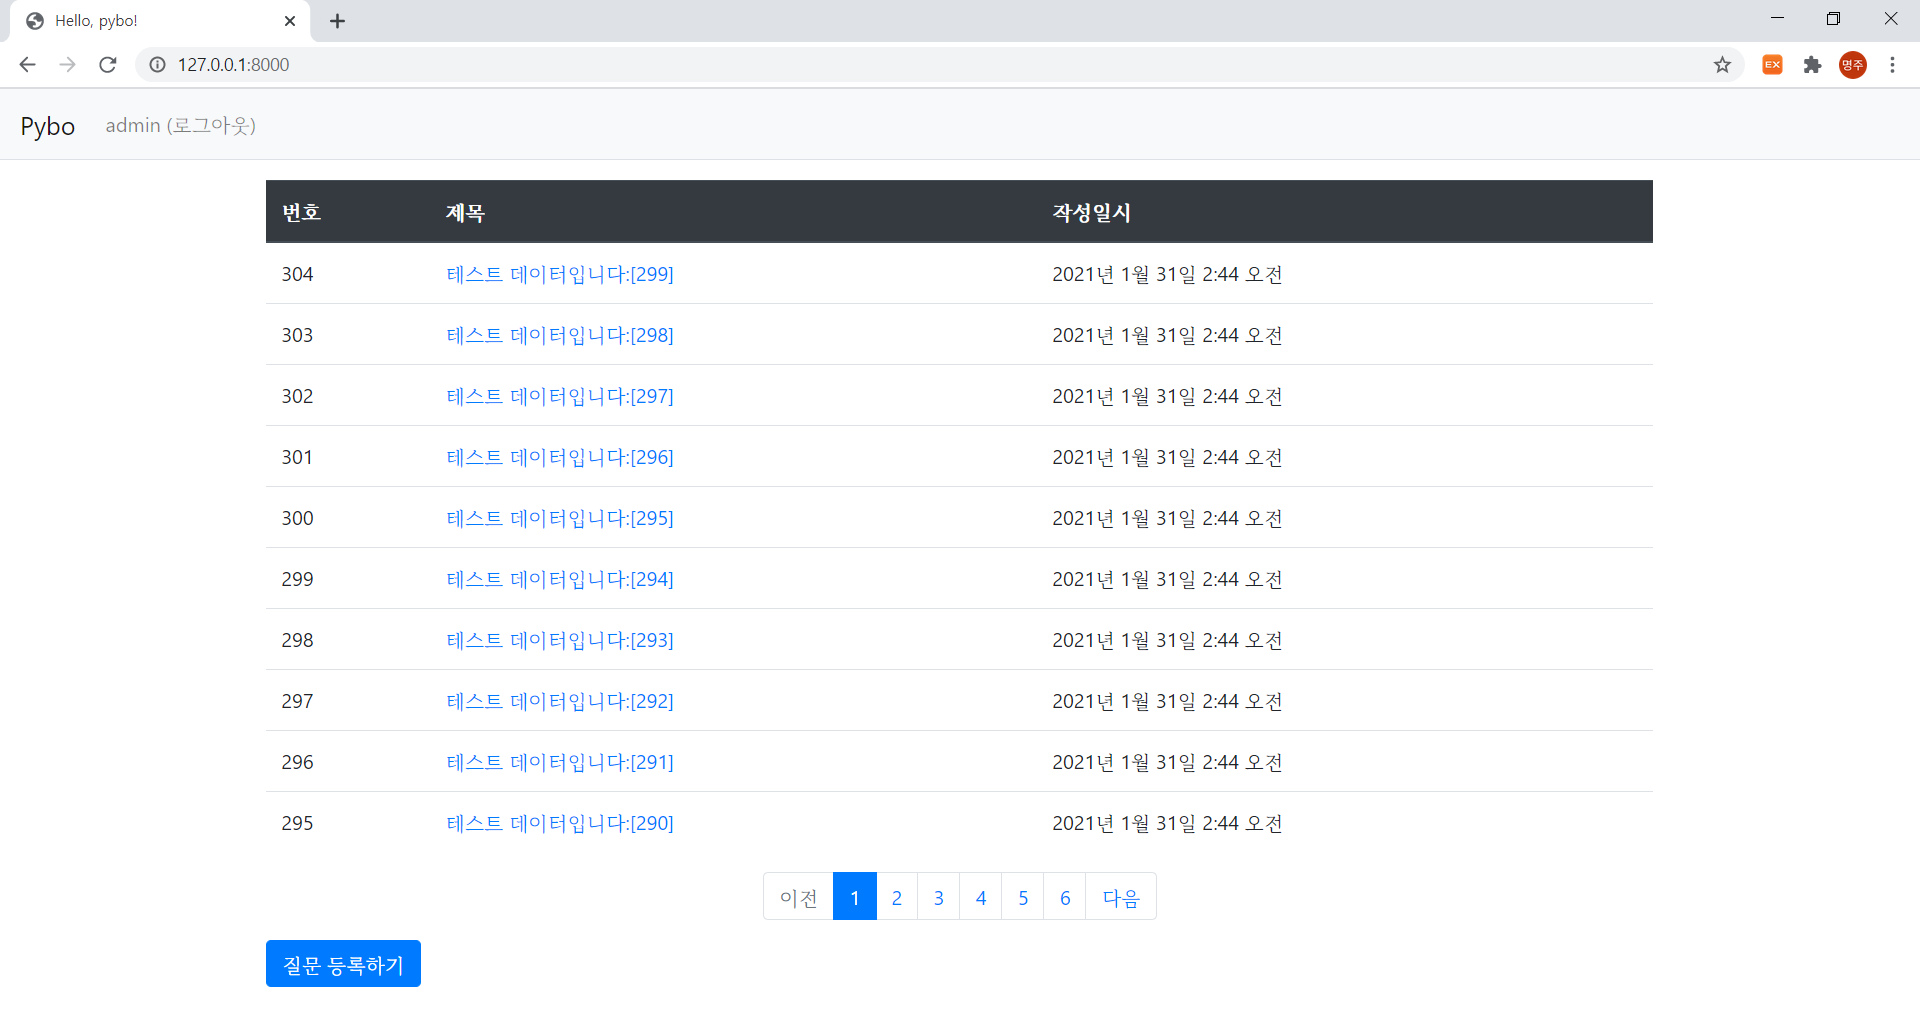Open a new browser tab
Image resolution: width=1920 pixels, height=1030 pixels.
[337, 20]
